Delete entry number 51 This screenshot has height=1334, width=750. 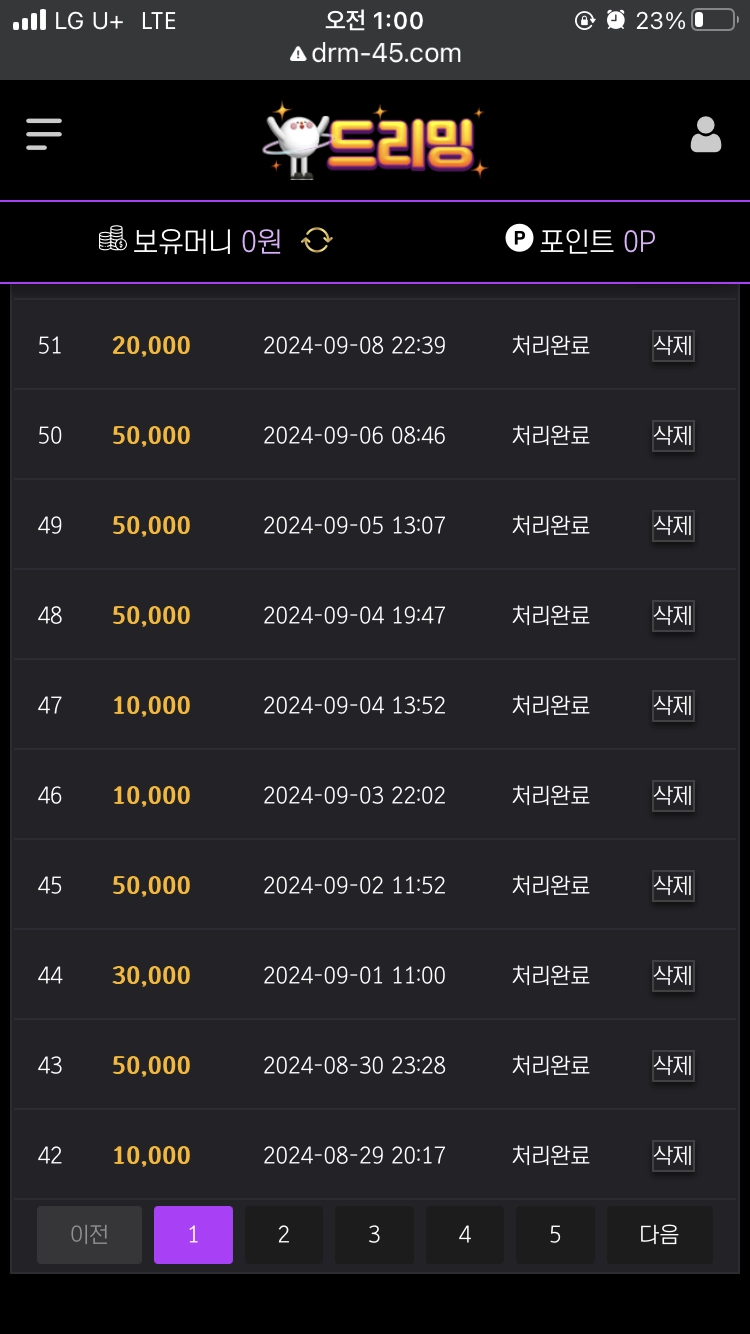tap(673, 346)
